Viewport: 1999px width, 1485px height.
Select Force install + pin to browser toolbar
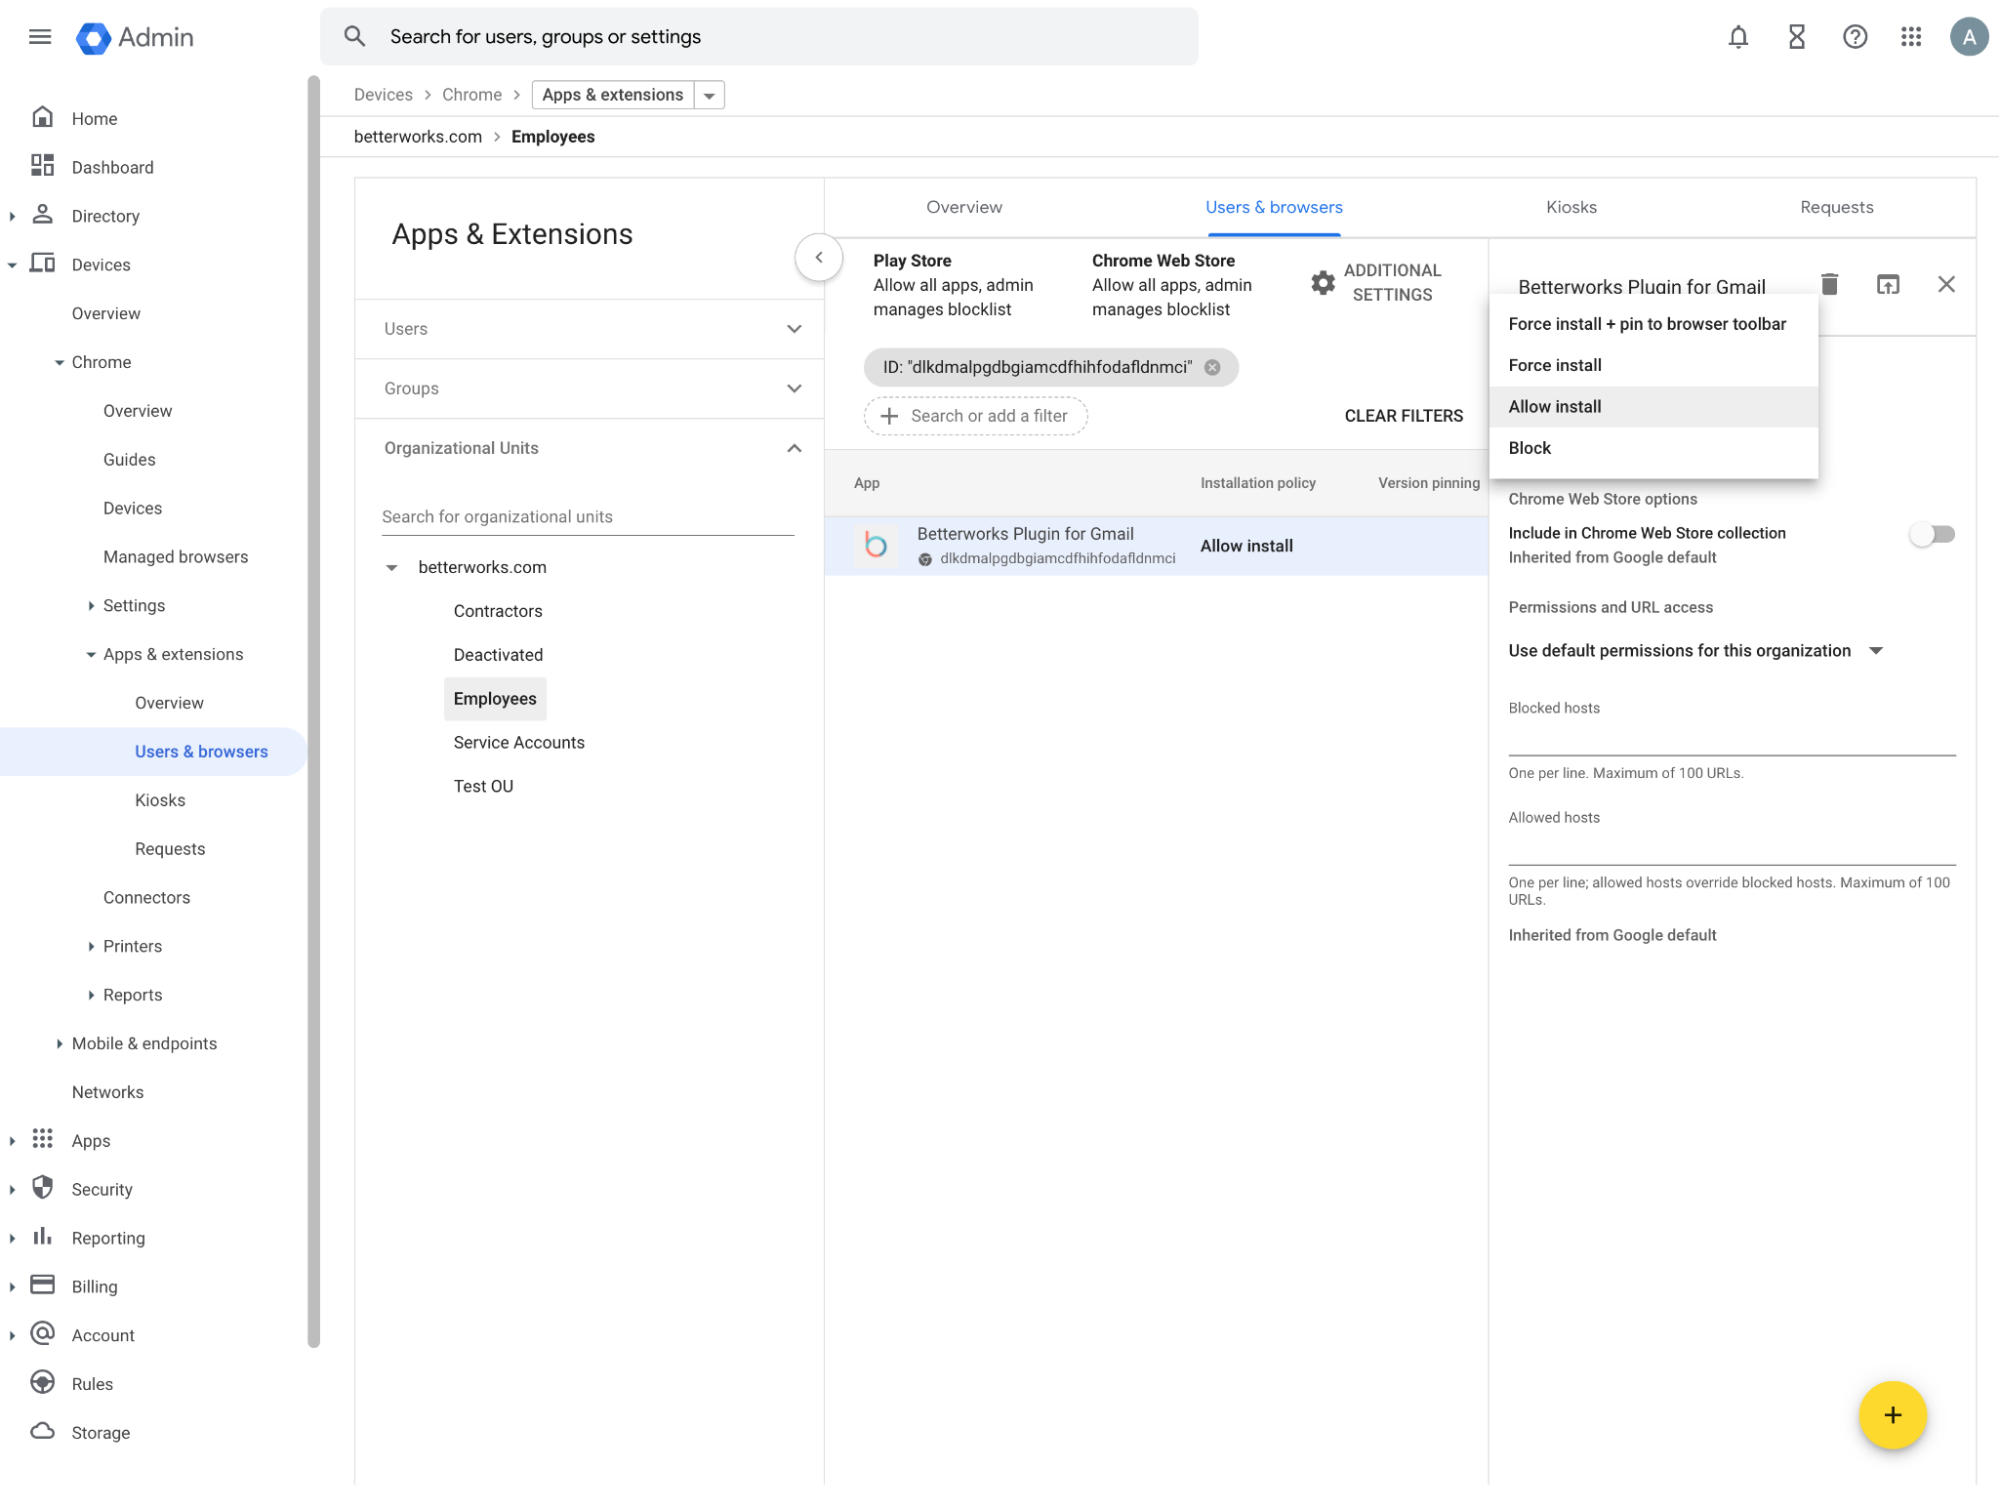pyautogui.click(x=1652, y=324)
